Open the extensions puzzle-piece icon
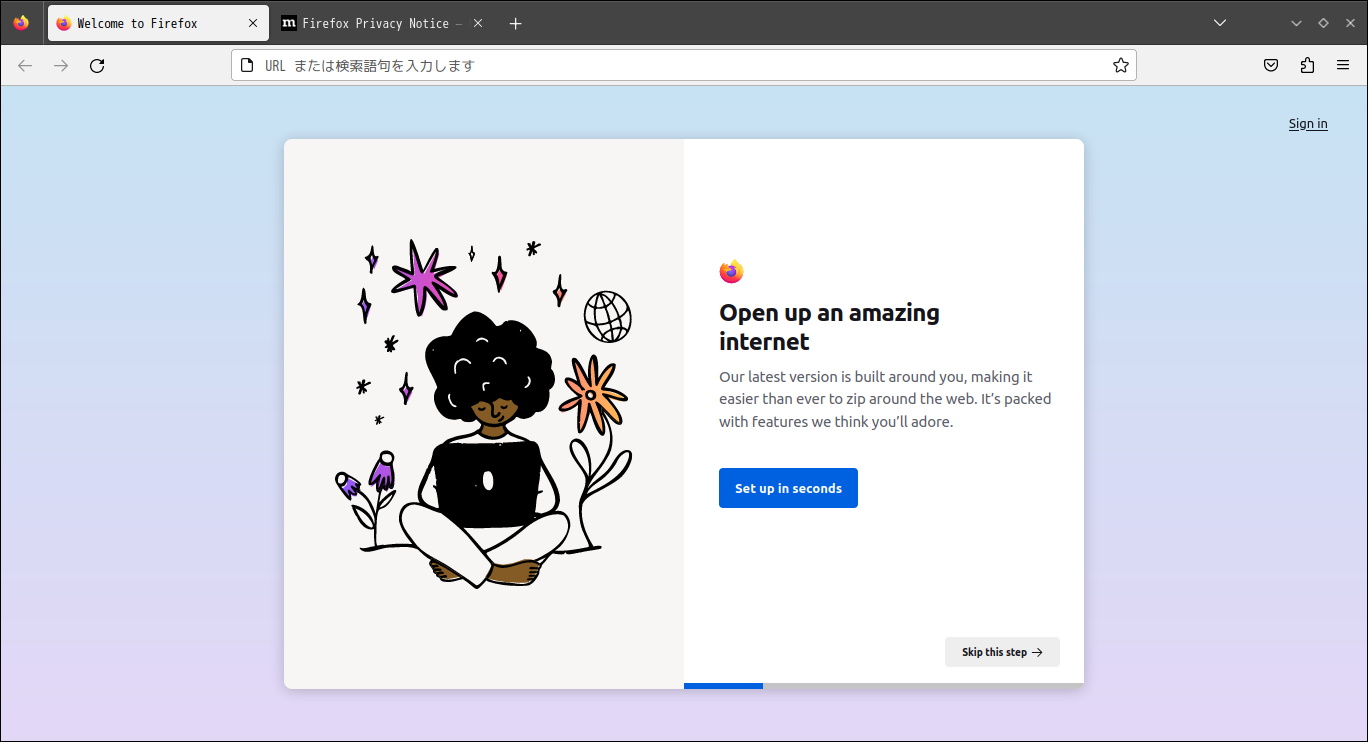The height and width of the screenshot is (742, 1368). click(x=1307, y=65)
